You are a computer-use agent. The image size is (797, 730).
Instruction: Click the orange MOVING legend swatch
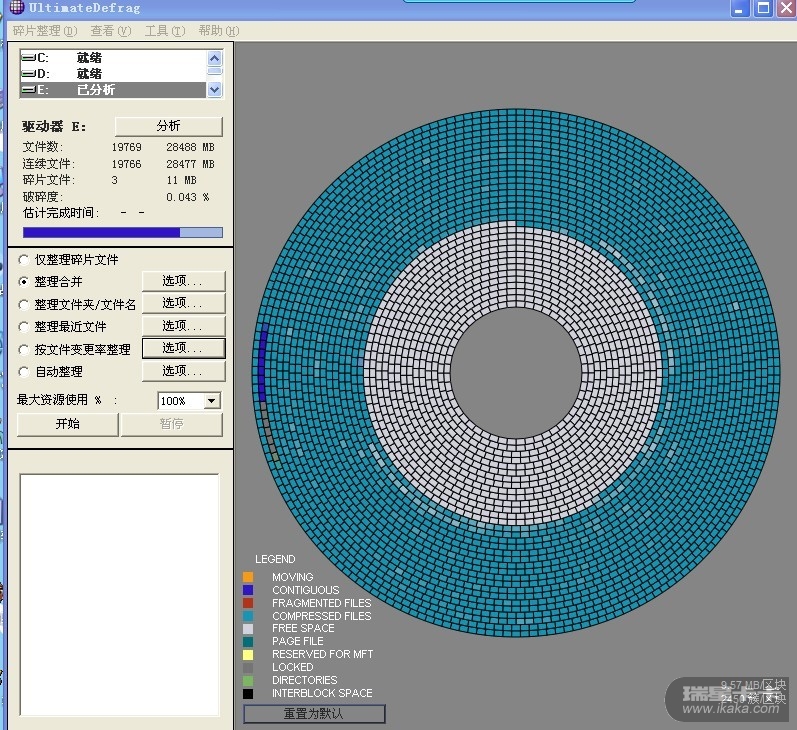(x=248, y=577)
